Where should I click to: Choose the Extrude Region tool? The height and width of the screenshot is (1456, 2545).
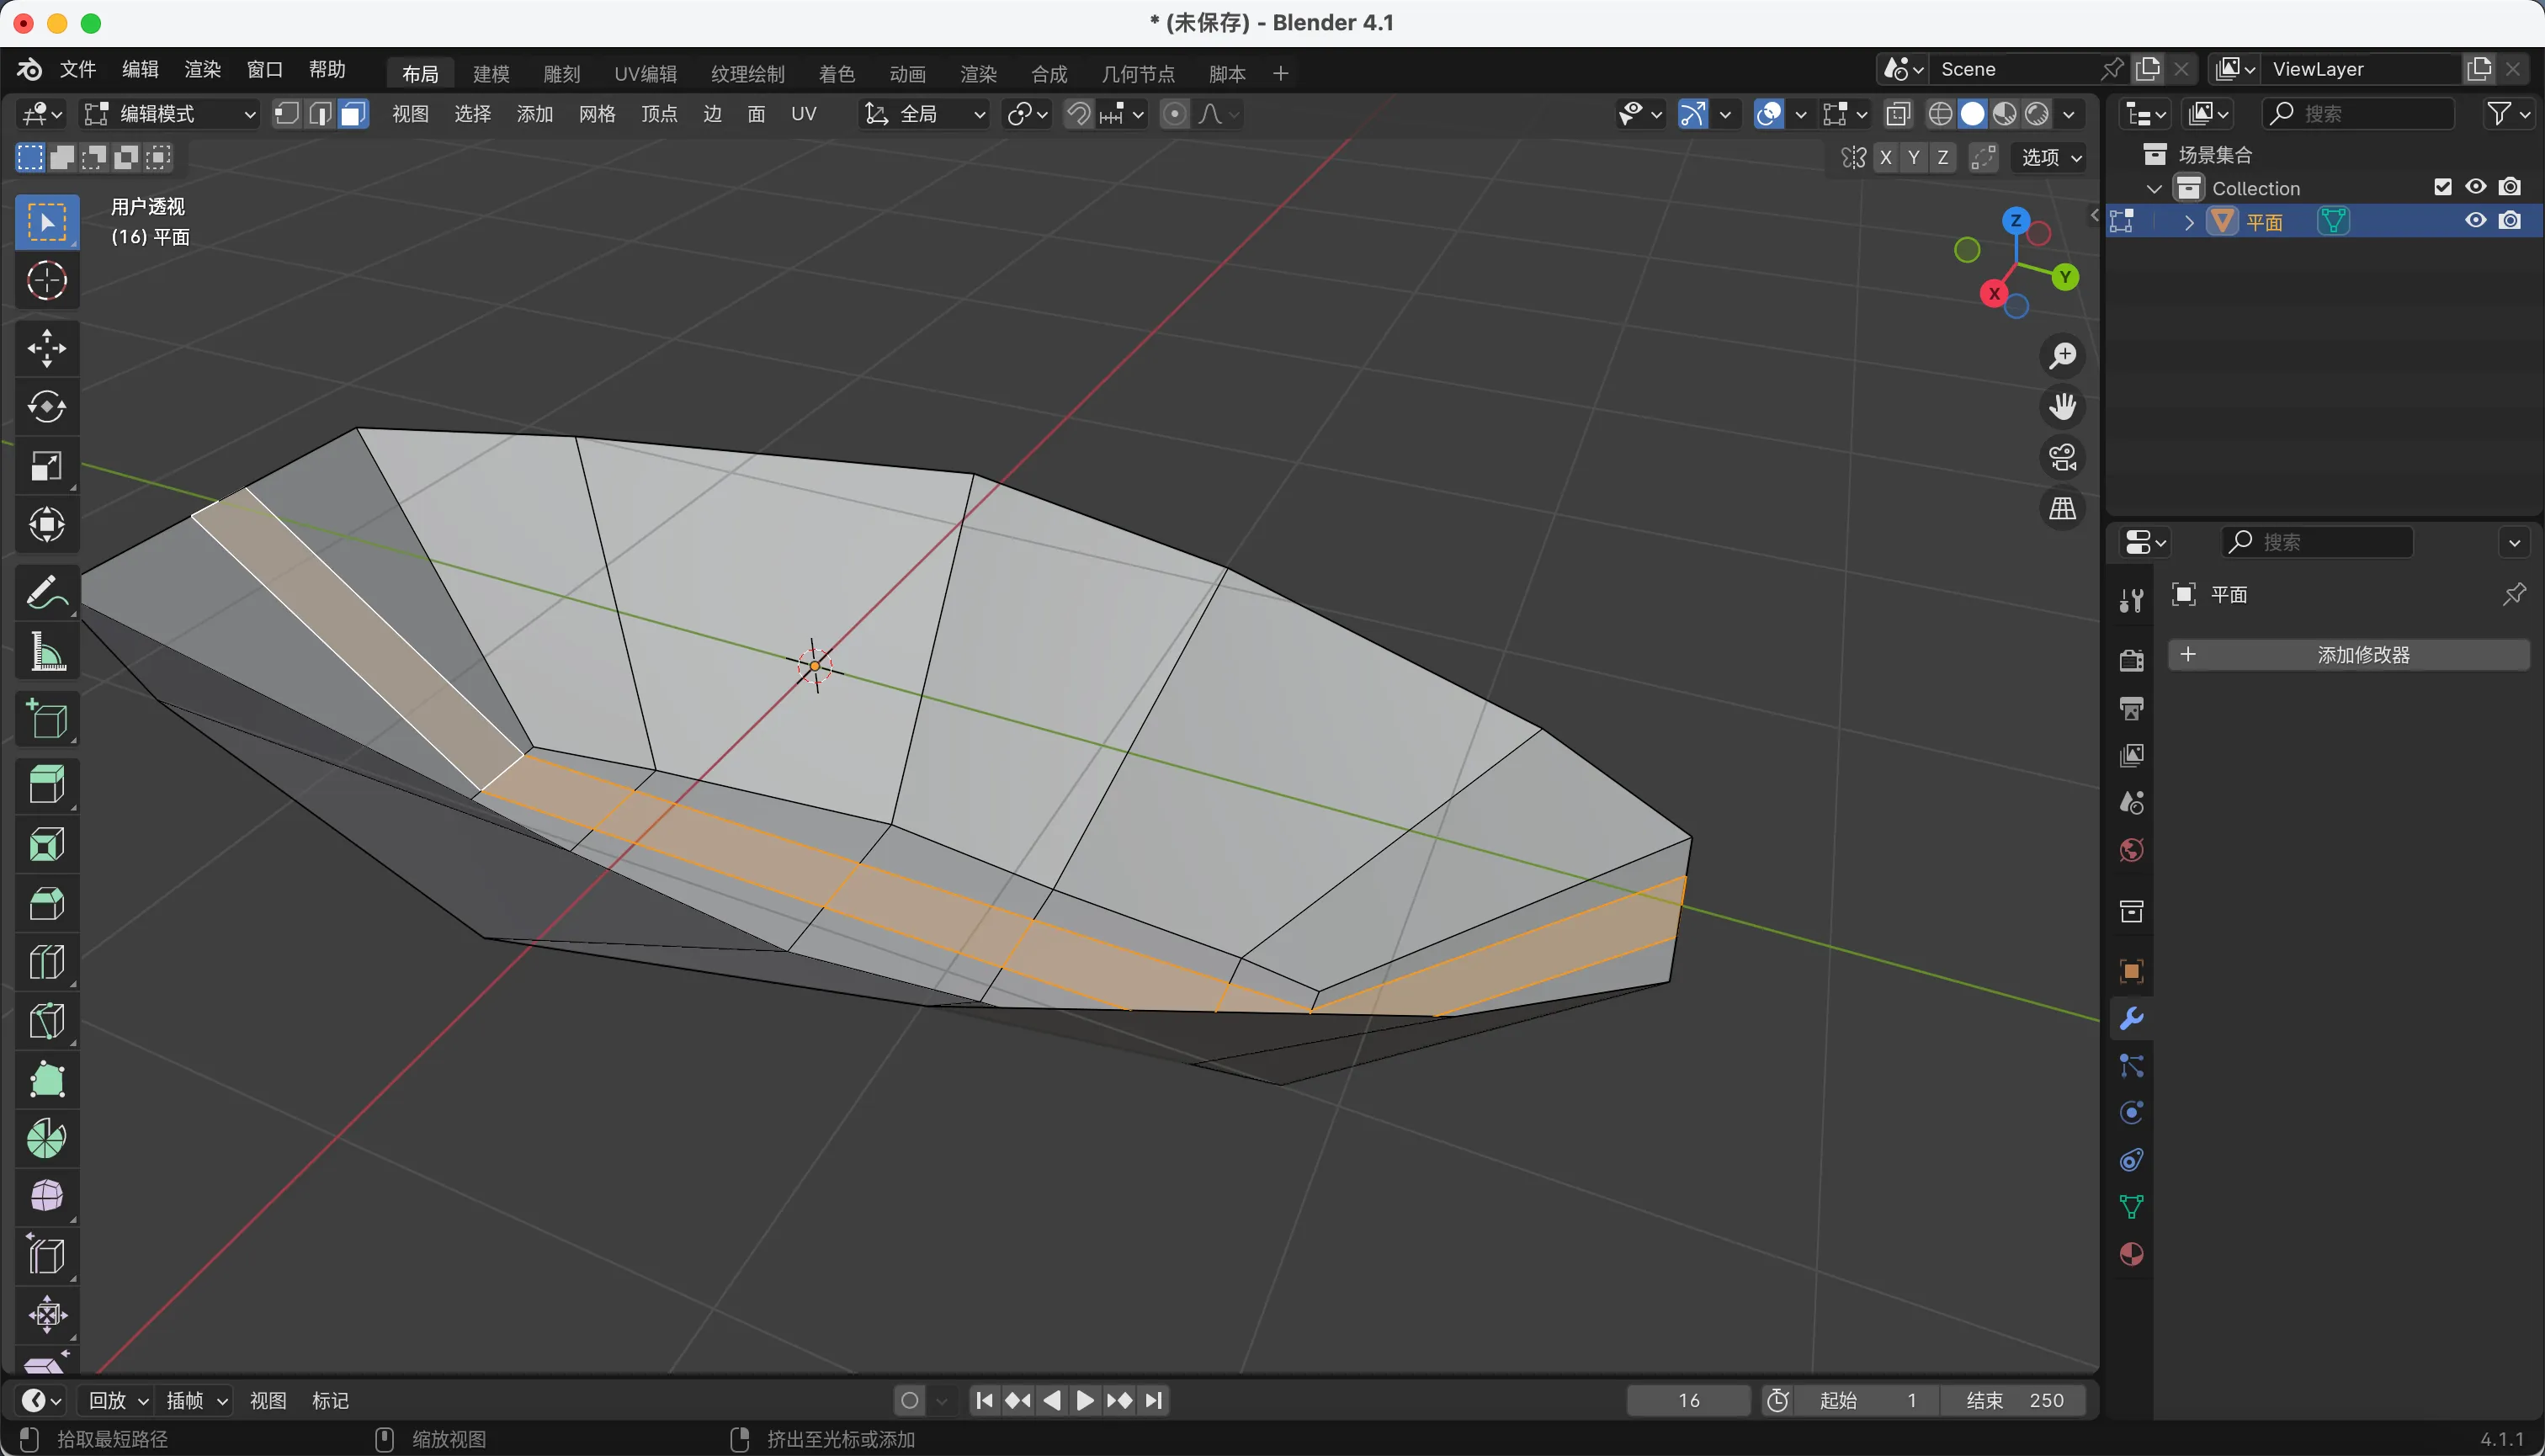point(47,784)
